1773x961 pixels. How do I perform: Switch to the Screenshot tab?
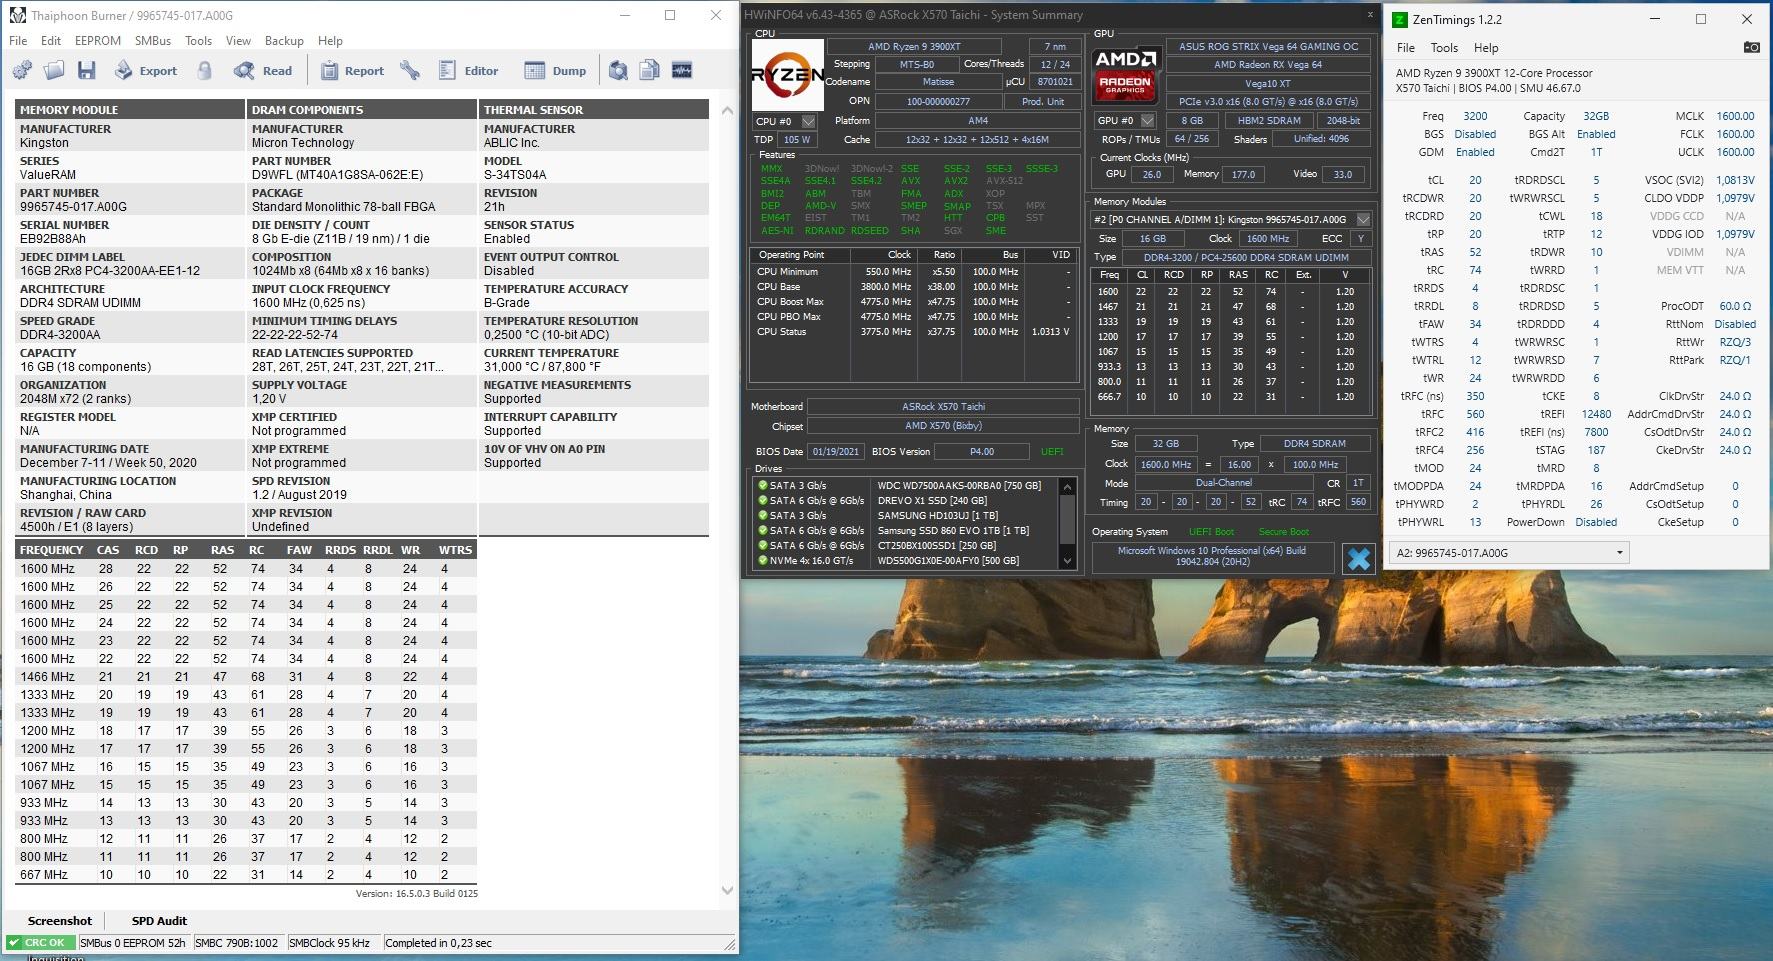pos(60,921)
